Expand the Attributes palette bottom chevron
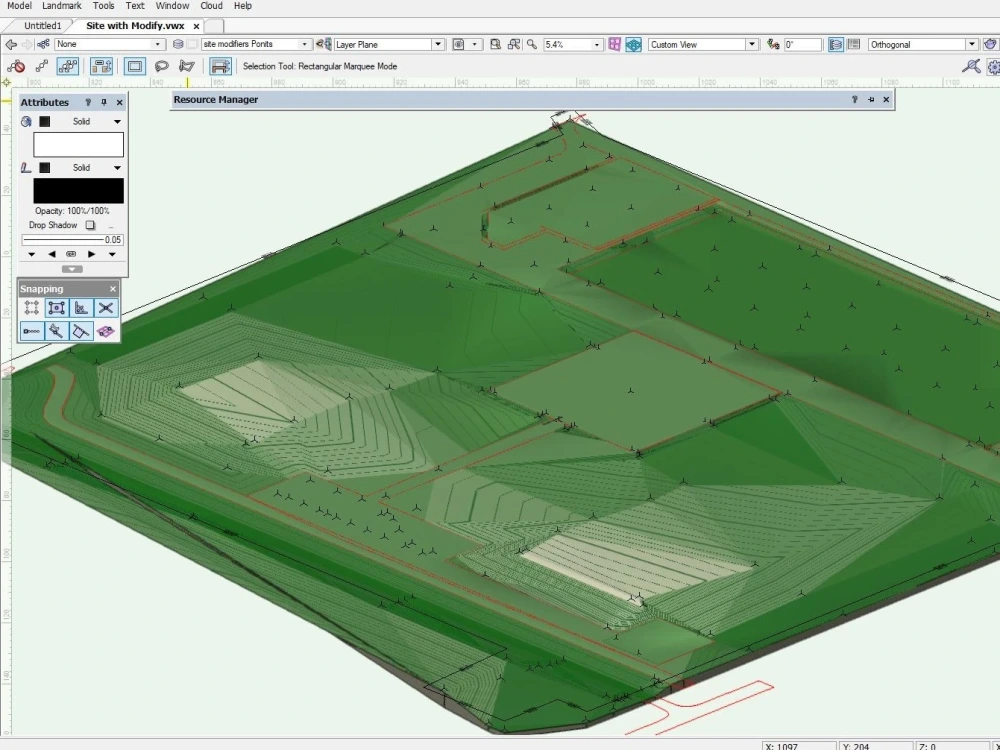1000x750 pixels. pos(72,269)
